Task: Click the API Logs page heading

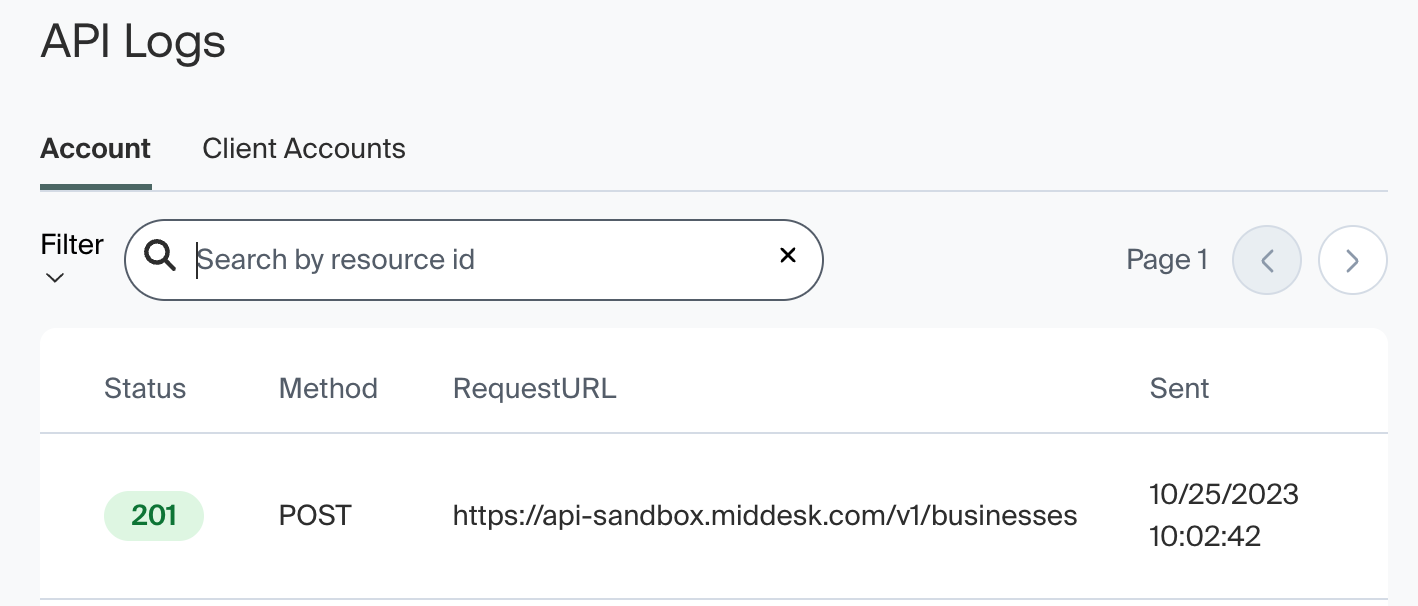Action: click(x=133, y=42)
